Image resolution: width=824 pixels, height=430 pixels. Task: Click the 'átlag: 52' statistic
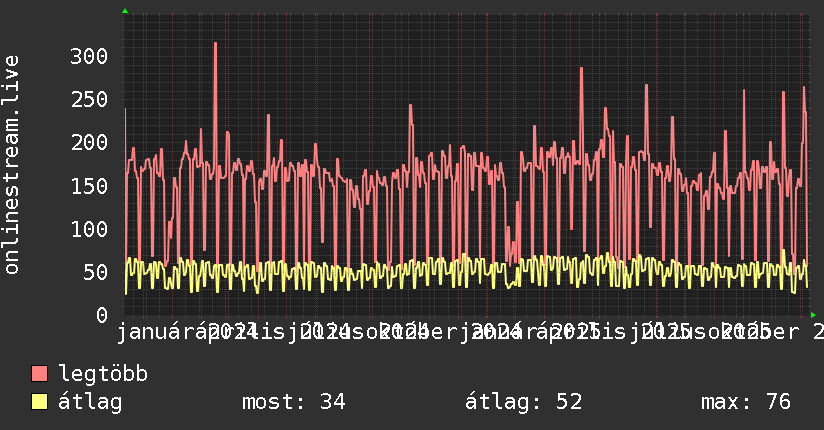[x=524, y=402]
